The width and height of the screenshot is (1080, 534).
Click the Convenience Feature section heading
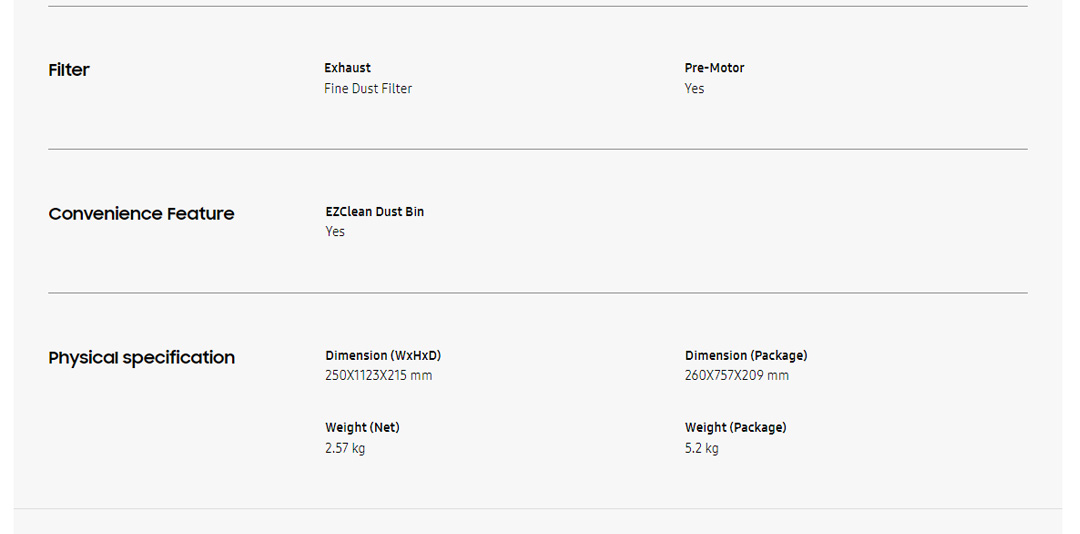pyautogui.click(x=141, y=214)
